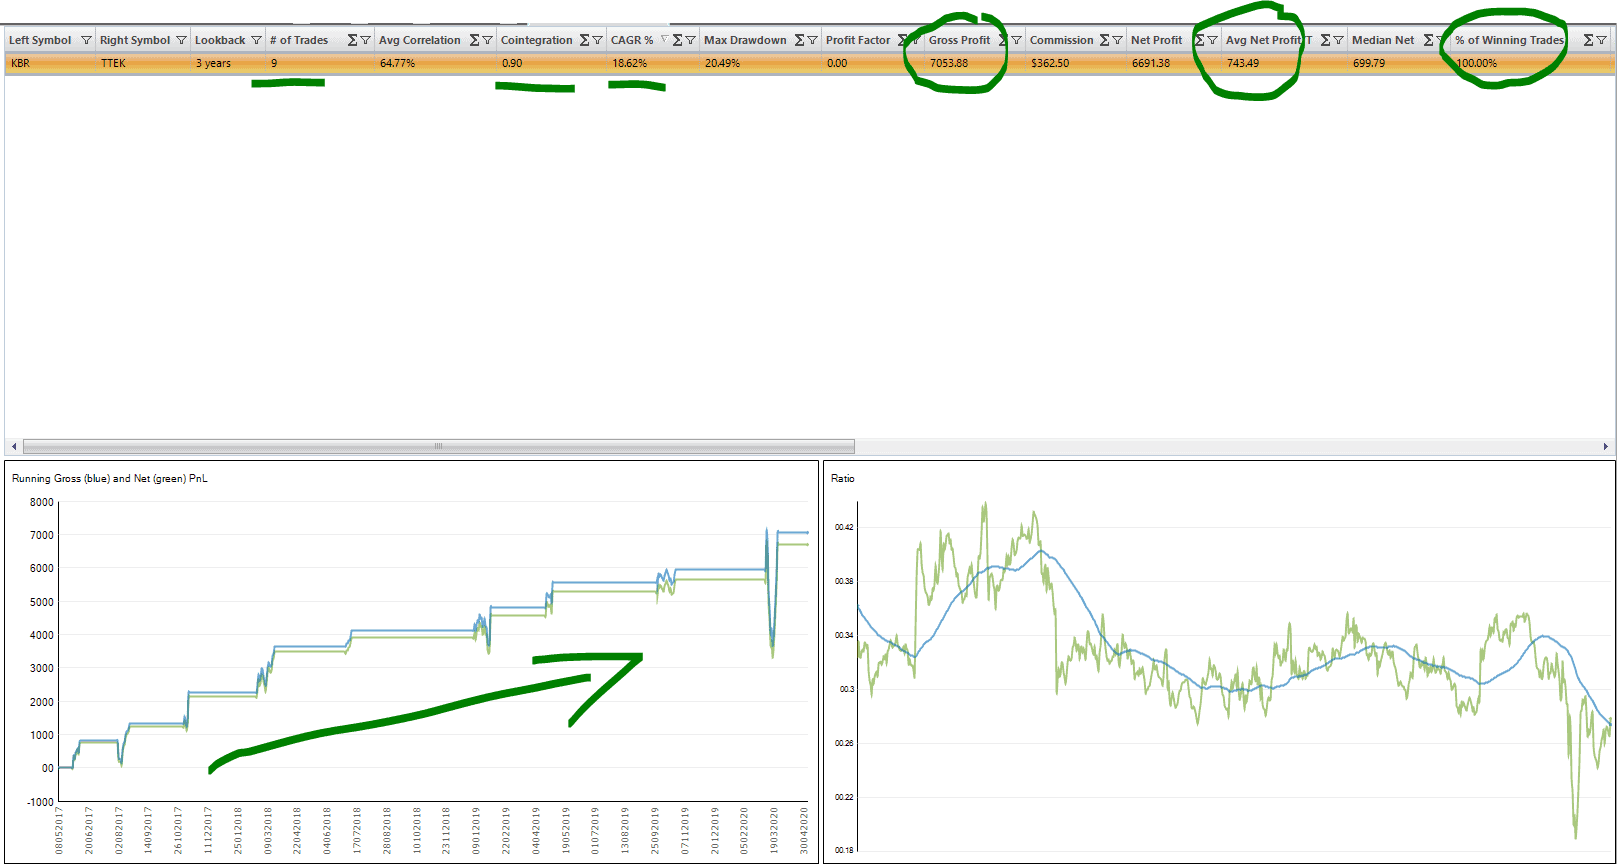This screenshot has height=864, width=1617.
Task: Sort by the Cointegration column header
Action: click(537, 40)
